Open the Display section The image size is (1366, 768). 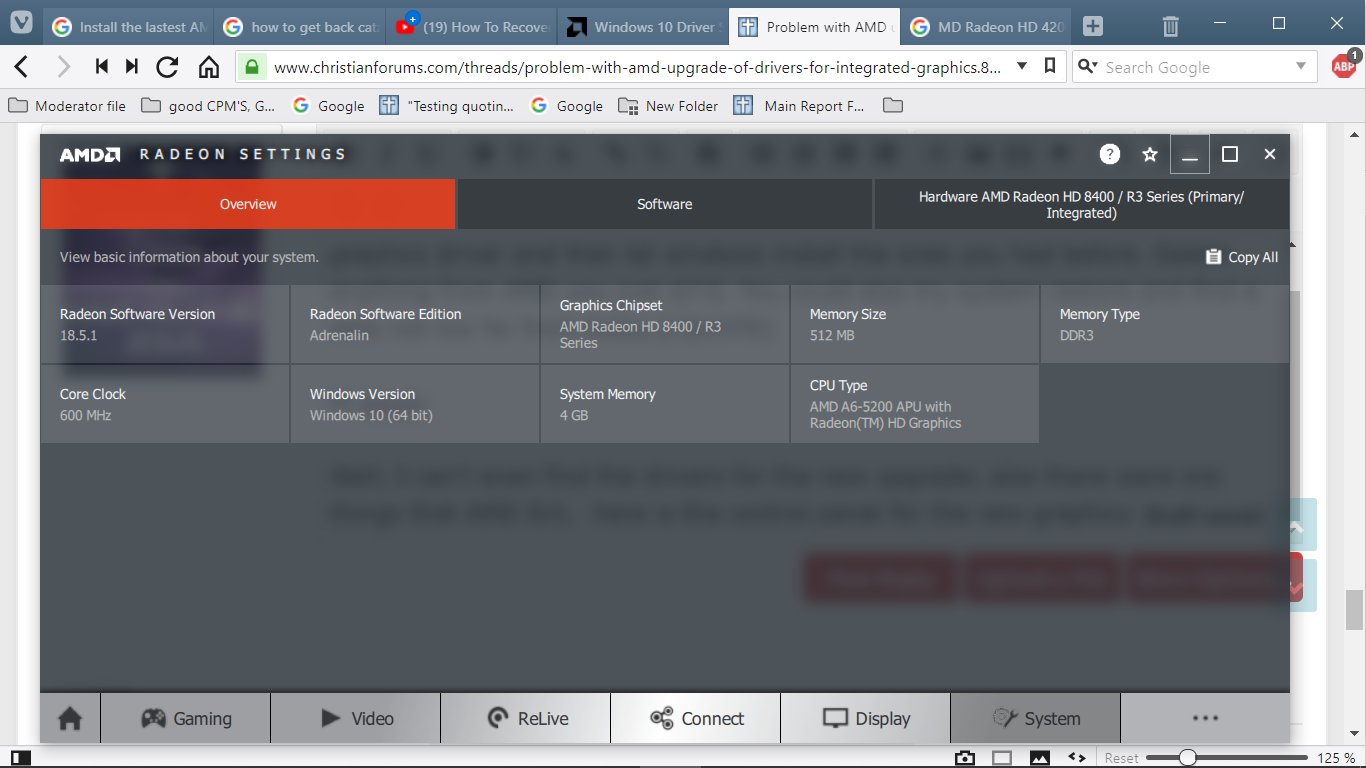tap(866, 718)
